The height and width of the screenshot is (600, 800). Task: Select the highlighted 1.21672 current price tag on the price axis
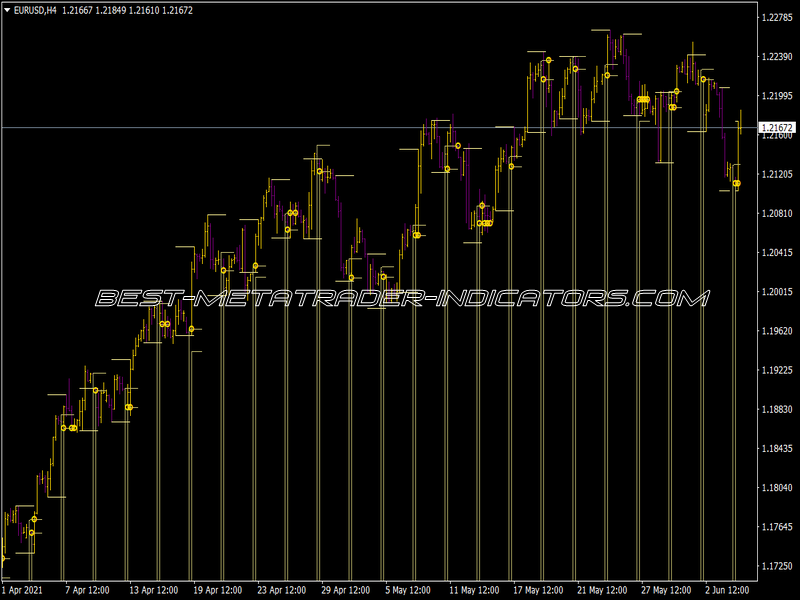(x=777, y=128)
